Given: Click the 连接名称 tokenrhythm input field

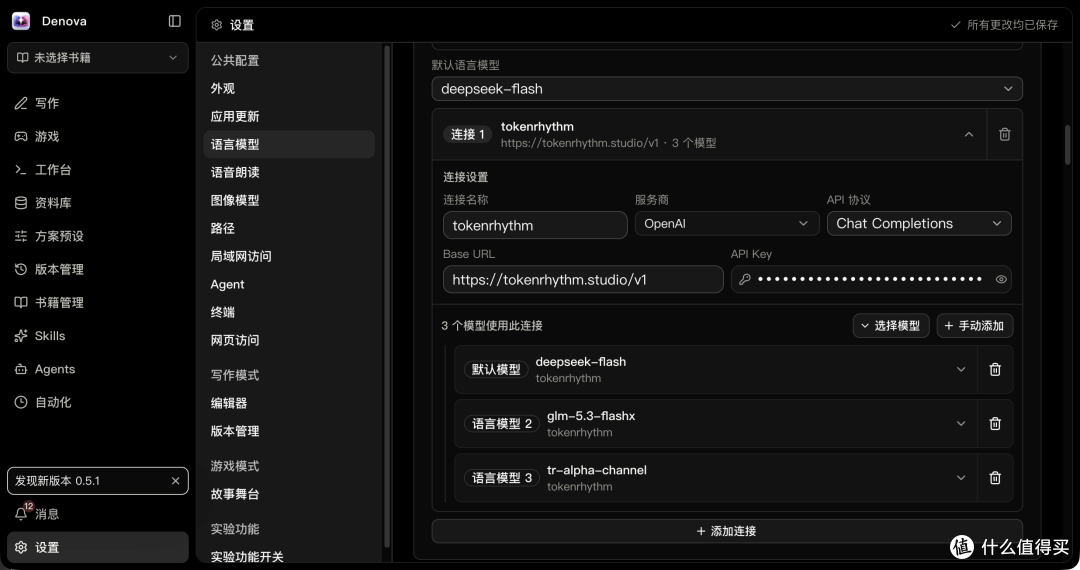Looking at the screenshot, I should [535, 225].
